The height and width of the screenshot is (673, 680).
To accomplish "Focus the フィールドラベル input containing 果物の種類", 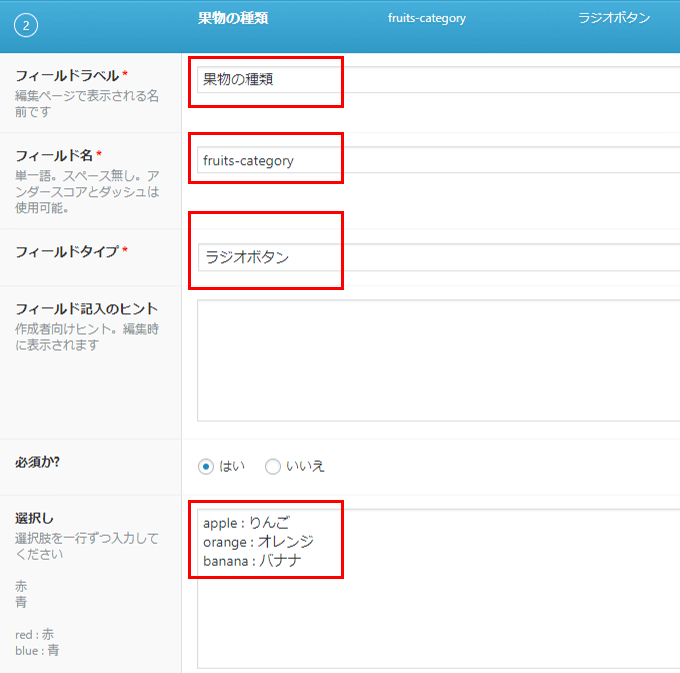I will [x=438, y=79].
